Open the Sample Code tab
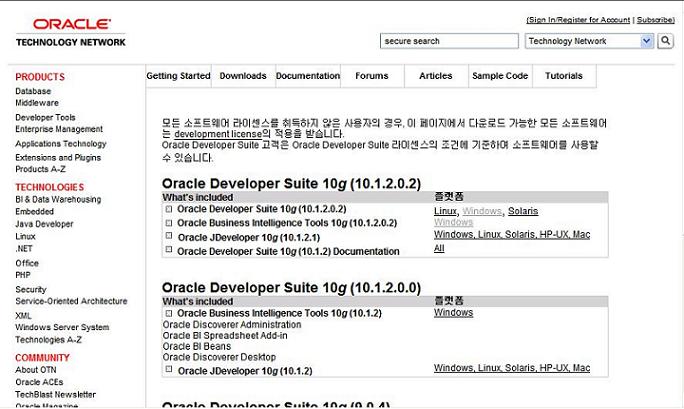The image size is (684, 409). 500,76
